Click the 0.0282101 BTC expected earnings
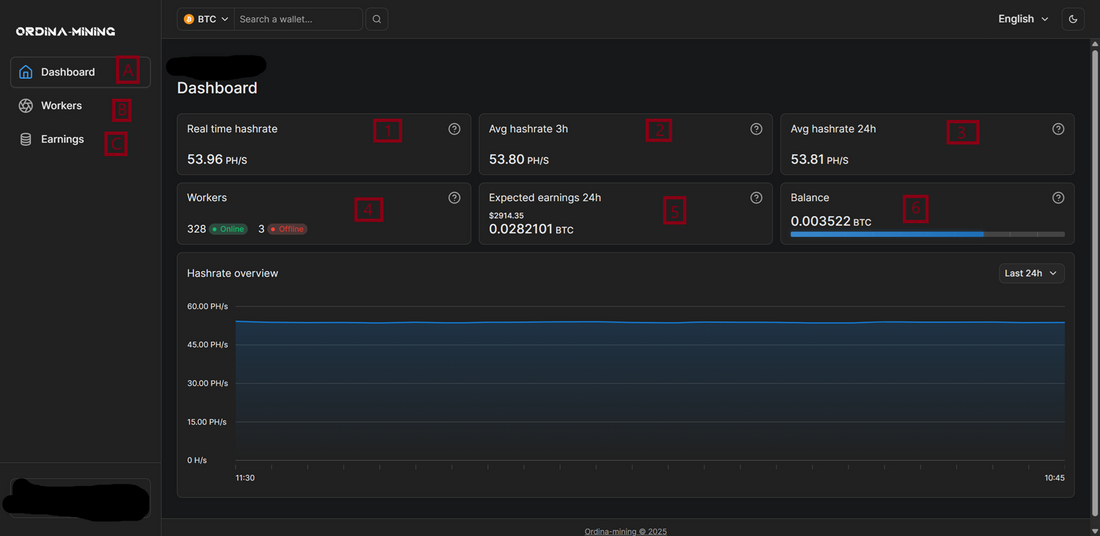The width and height of the screenshot is (1100, 536). click(x=531, y=229)
